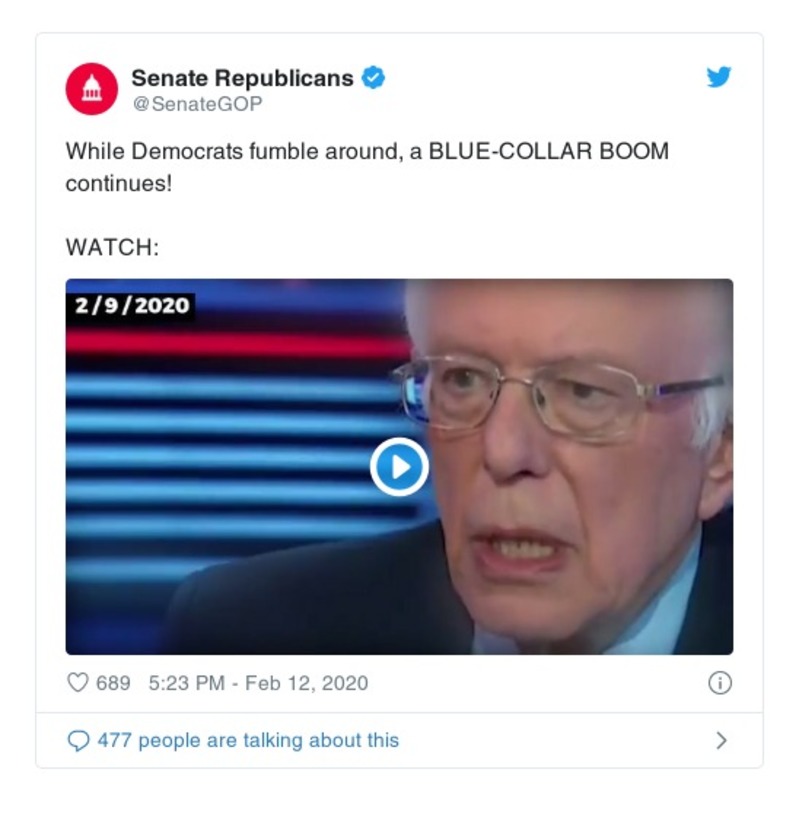Visit the @SenateGOP handle link
This screenshot has width=799, height=817.
pyautogui.click(x=198, y=104)
